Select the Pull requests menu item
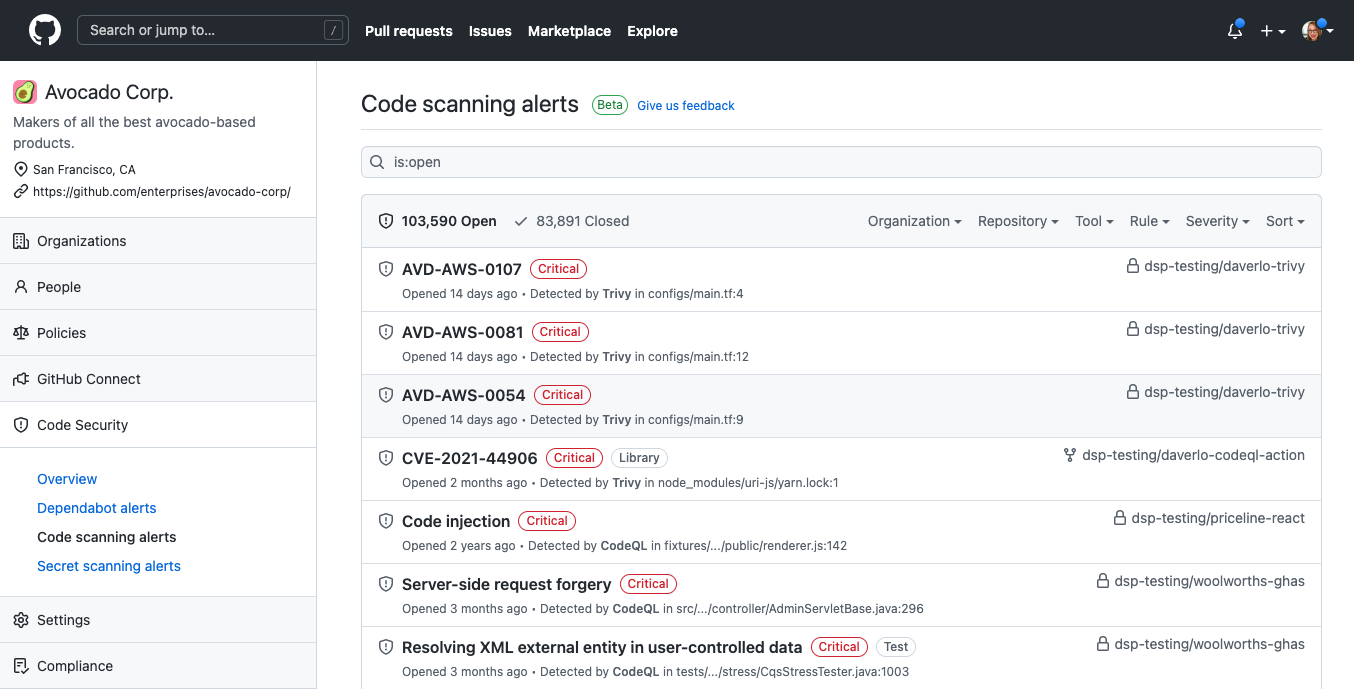Viewport: 1354px width, 689px height. coord(408,31)
